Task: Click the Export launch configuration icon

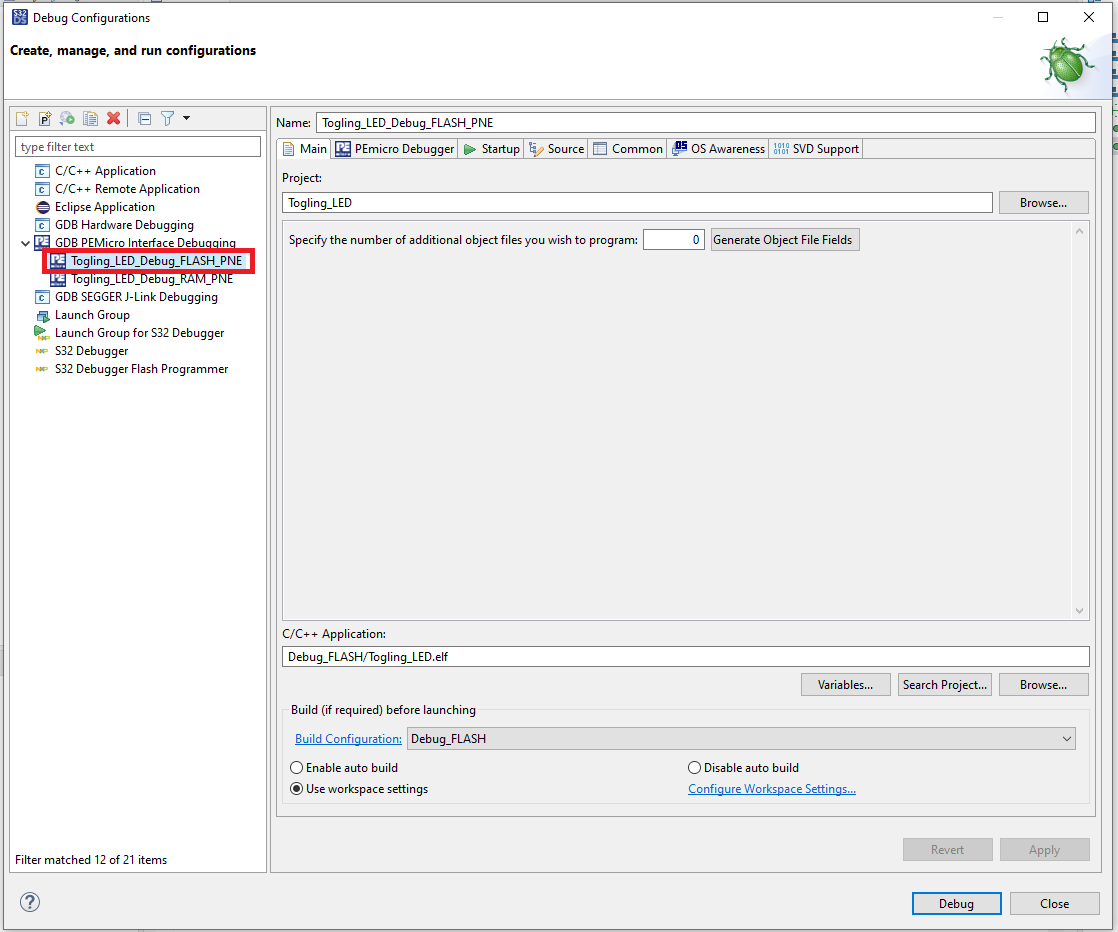Action: (67, 118)
